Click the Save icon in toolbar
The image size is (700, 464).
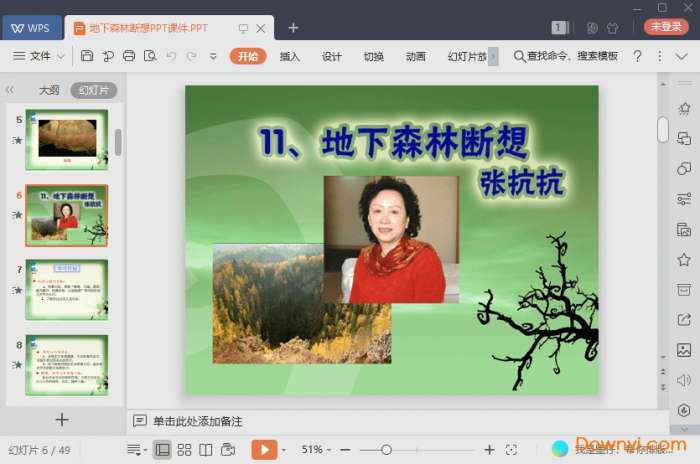click(87, 56)
